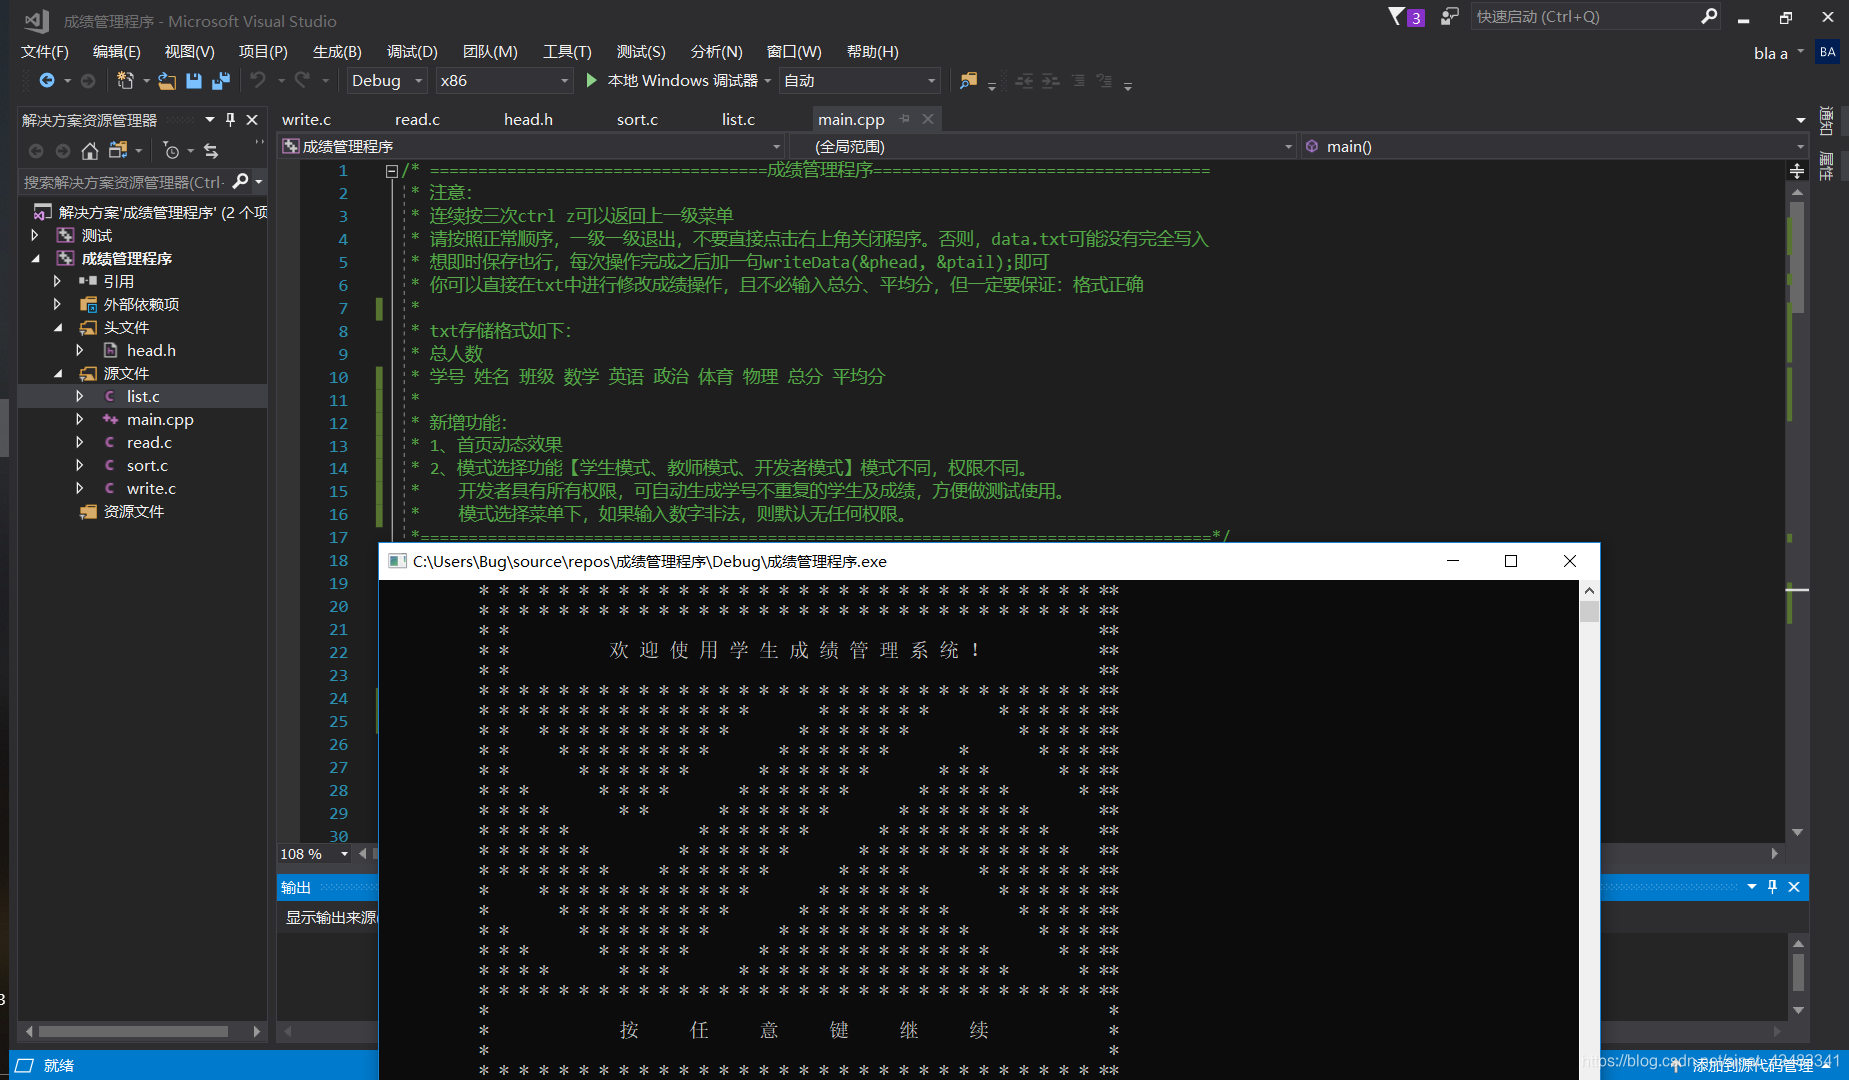Open the x86 platform dropdown
This screenshot has width=1849, height=1080.
(x=504, y=80)
